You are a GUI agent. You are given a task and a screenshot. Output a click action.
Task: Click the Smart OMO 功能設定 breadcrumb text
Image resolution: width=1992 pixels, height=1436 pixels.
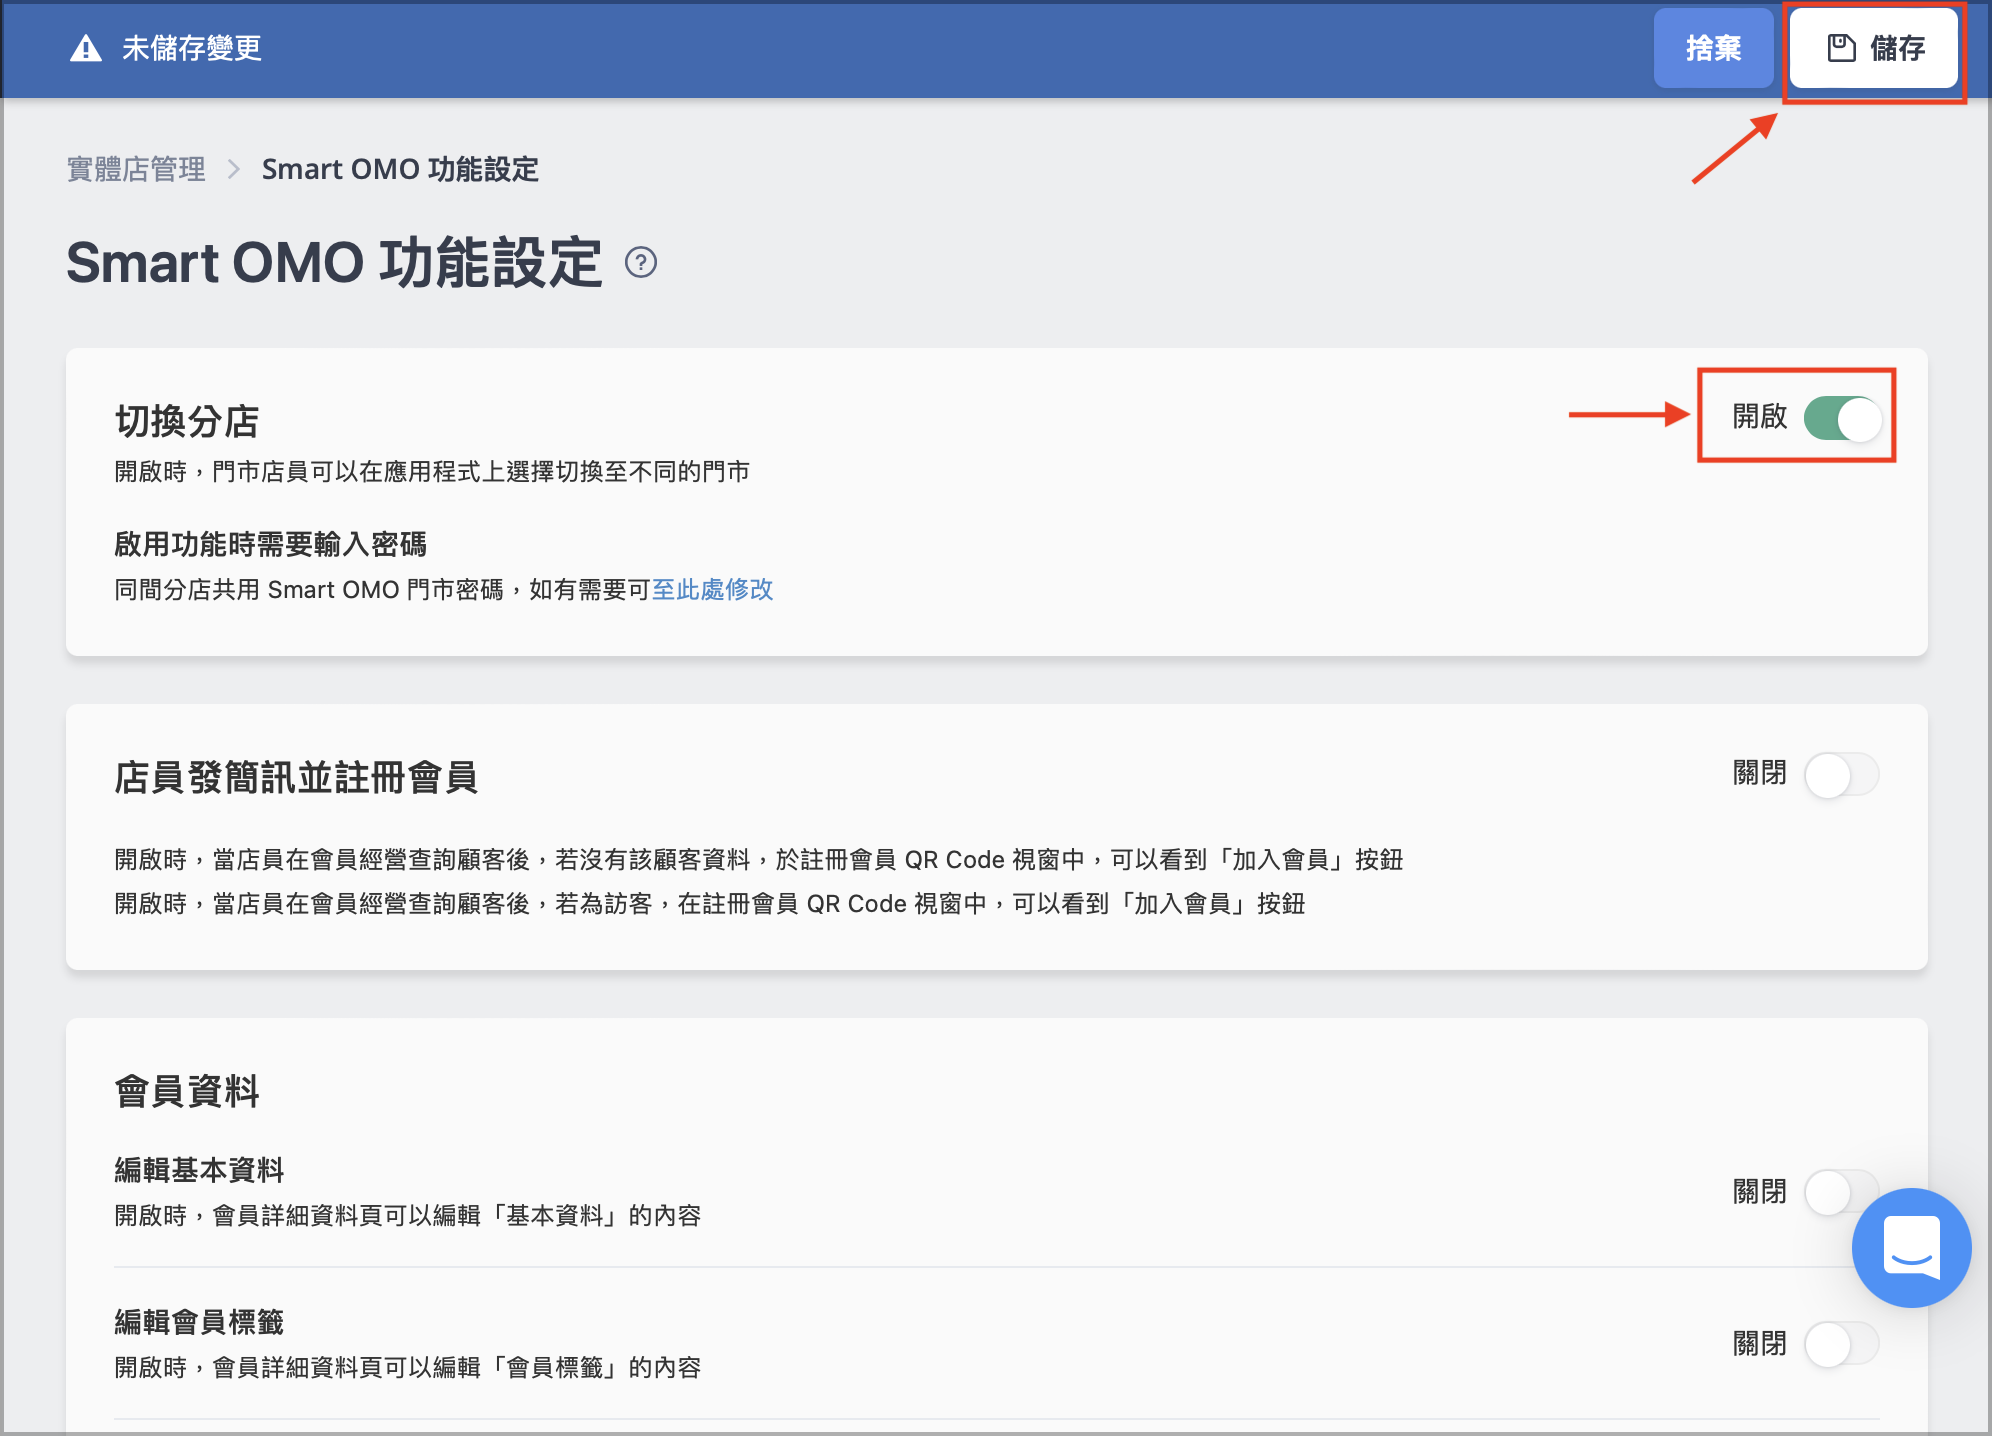click(x=400, y=169)
